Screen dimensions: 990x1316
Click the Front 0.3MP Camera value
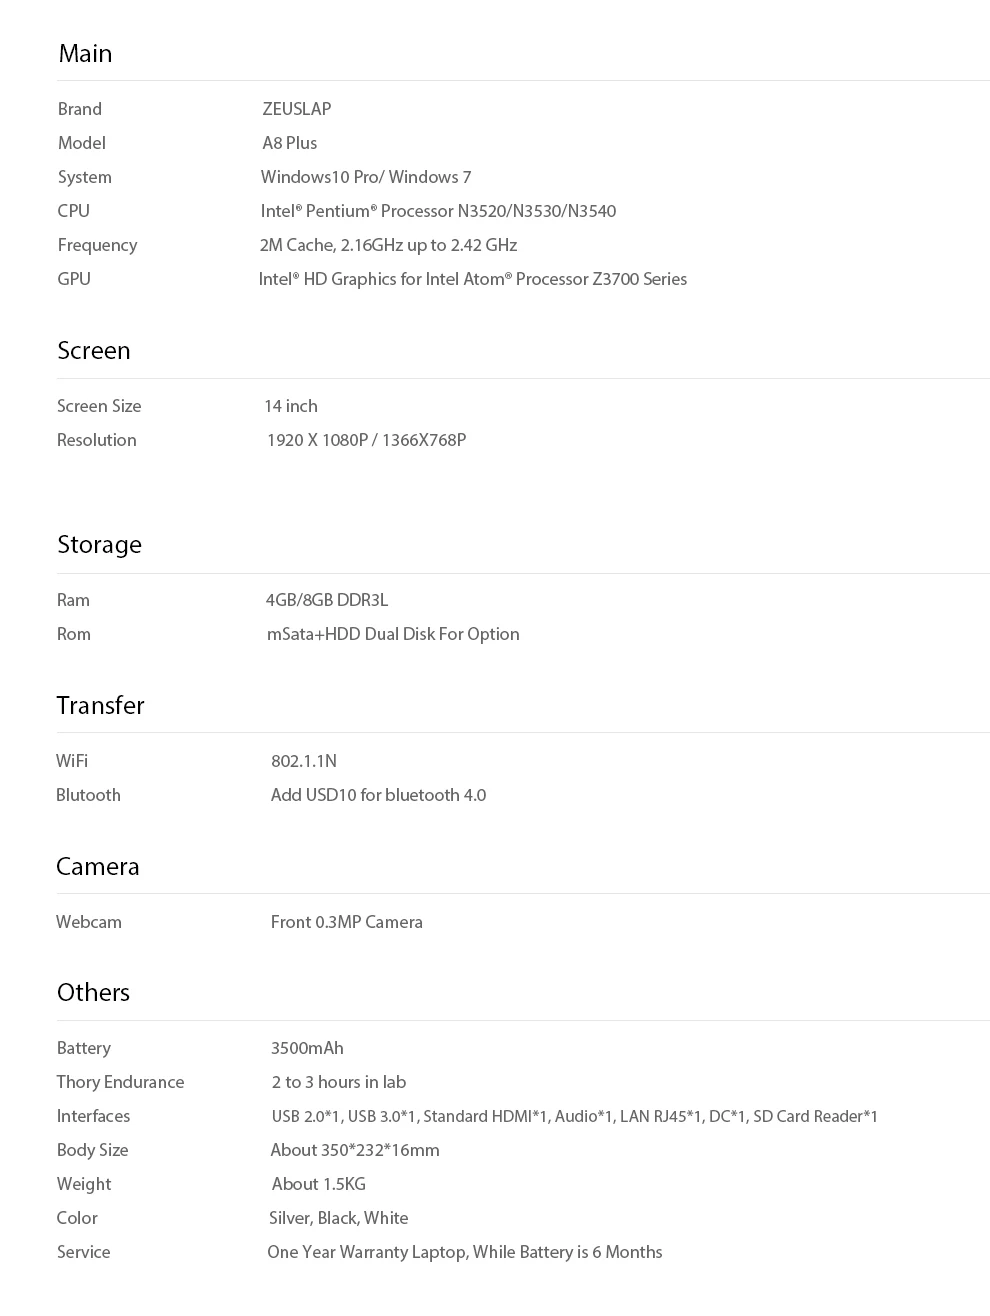[347, 922]
